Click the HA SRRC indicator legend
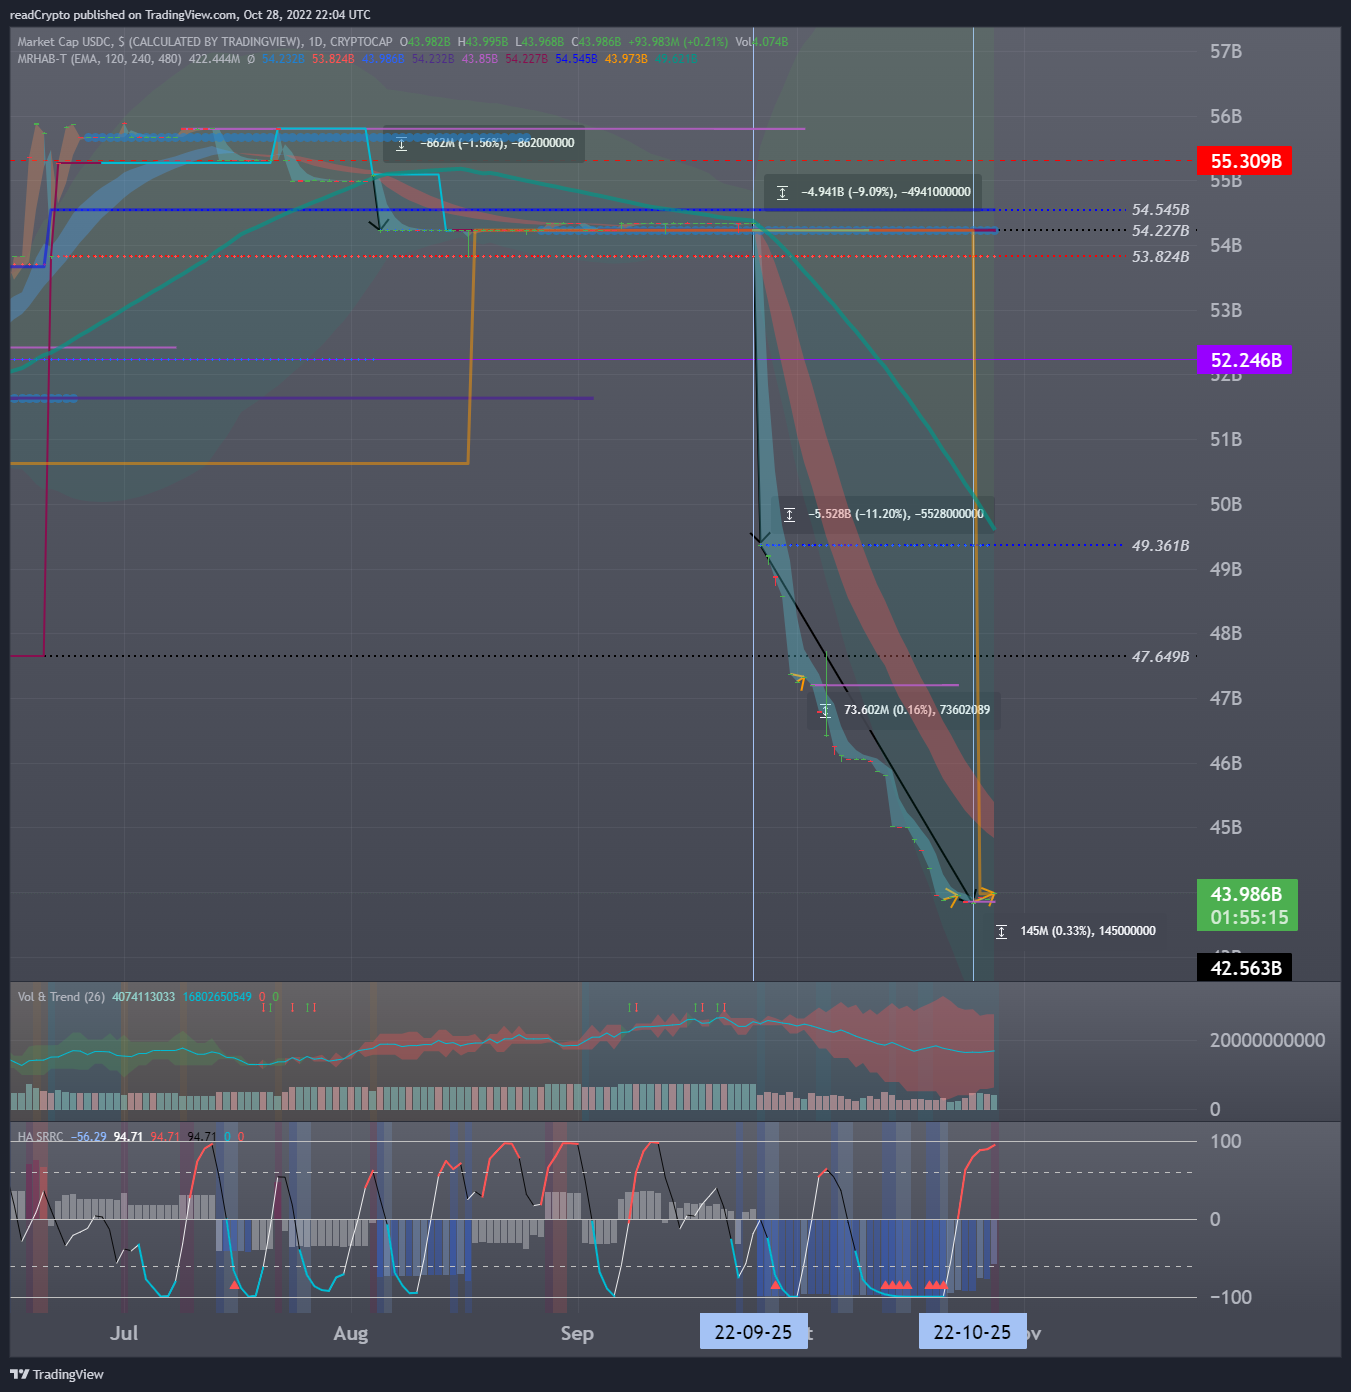1351x1392 pixels. coord(40,1137)
